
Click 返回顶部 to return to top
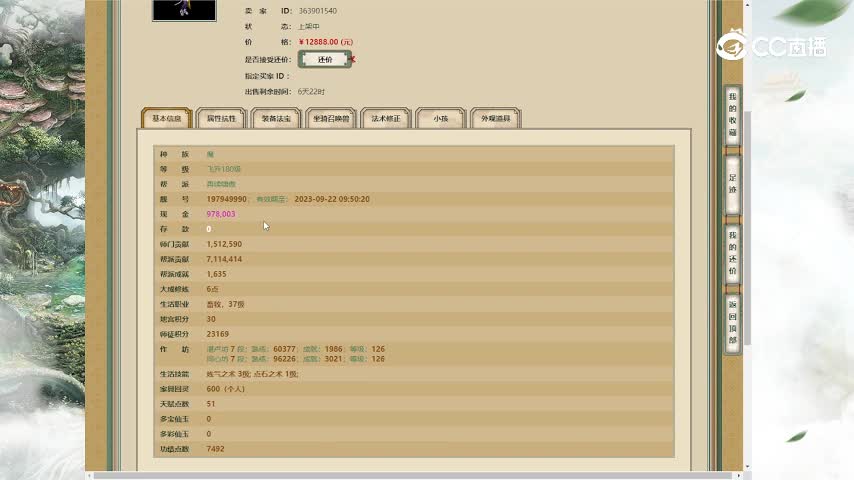point(732,323)
